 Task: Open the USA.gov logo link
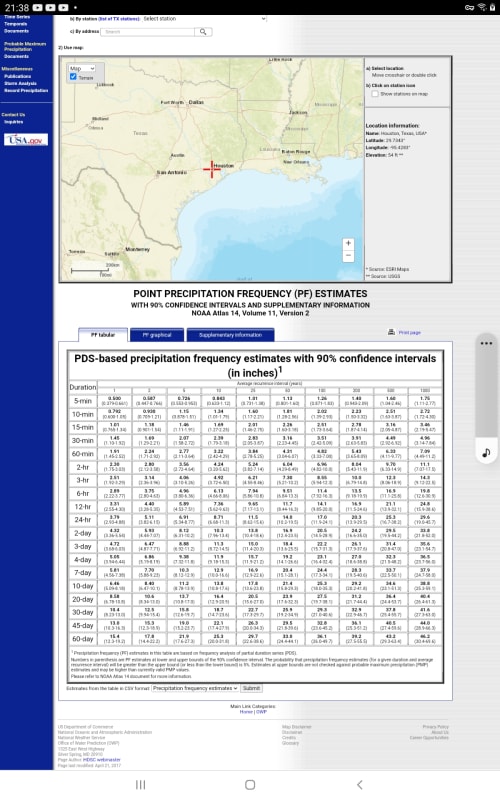tap(26, 140)
